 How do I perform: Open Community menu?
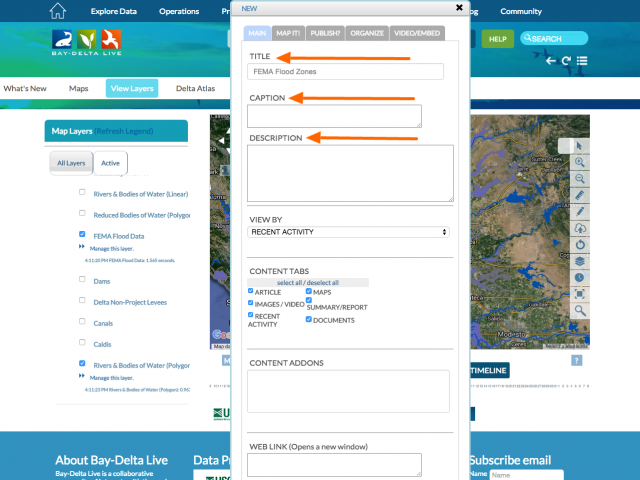tap(521, 11)
